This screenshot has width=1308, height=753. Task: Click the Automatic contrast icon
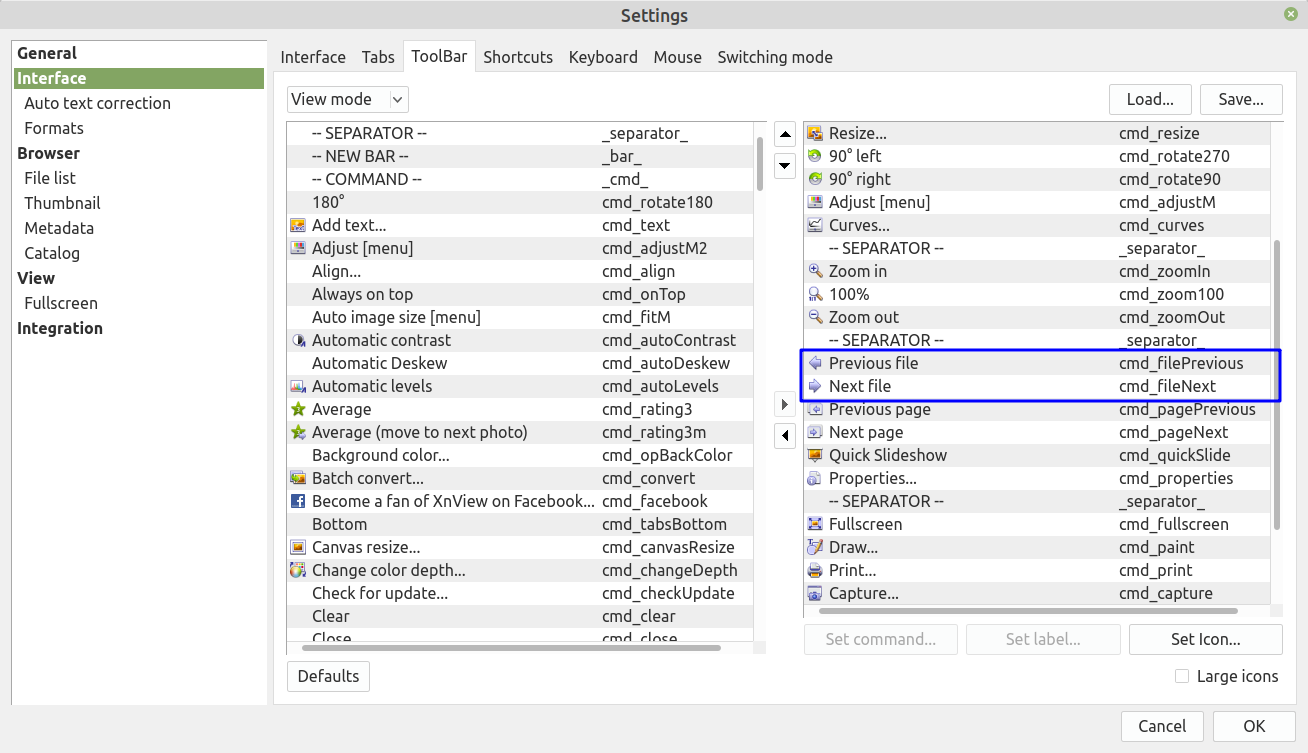click(297, 340)
